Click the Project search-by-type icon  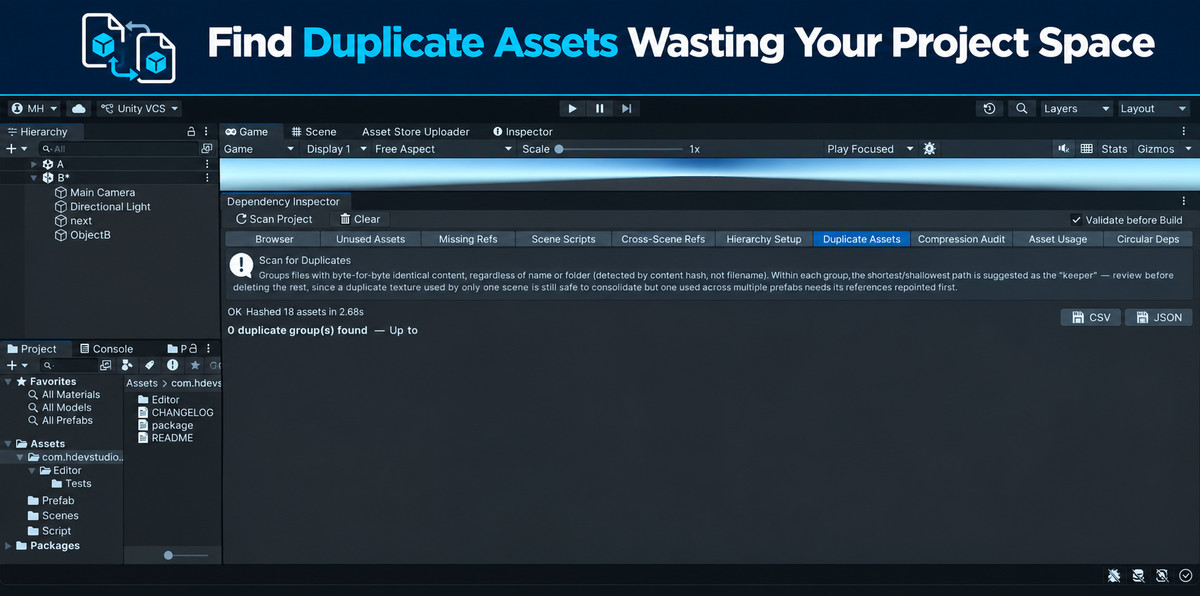pyautogui.click(x=127, y=366)
